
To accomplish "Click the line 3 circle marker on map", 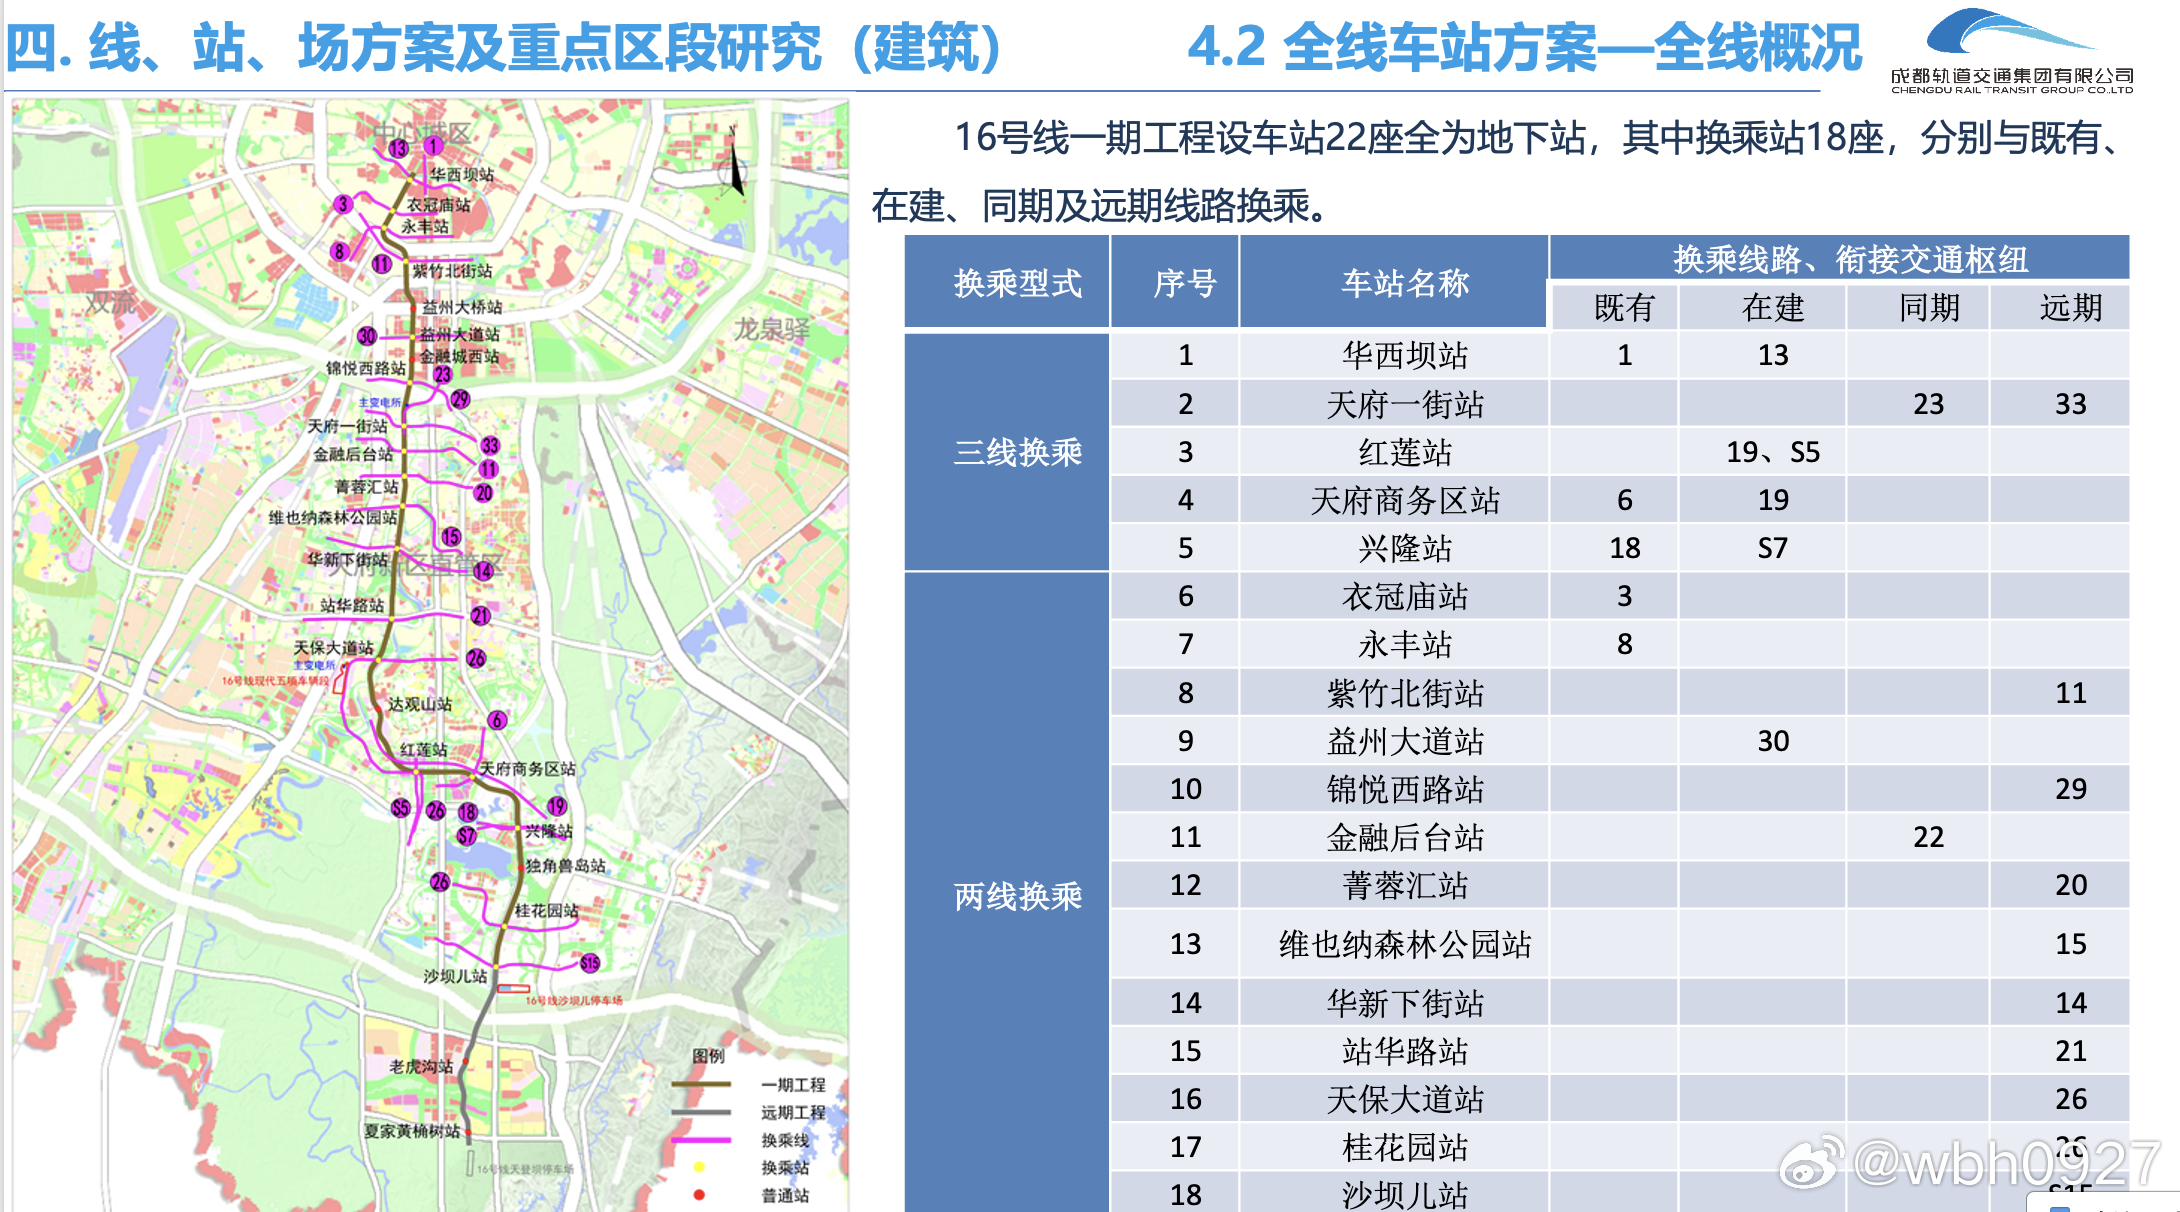I will pos(343,204).
